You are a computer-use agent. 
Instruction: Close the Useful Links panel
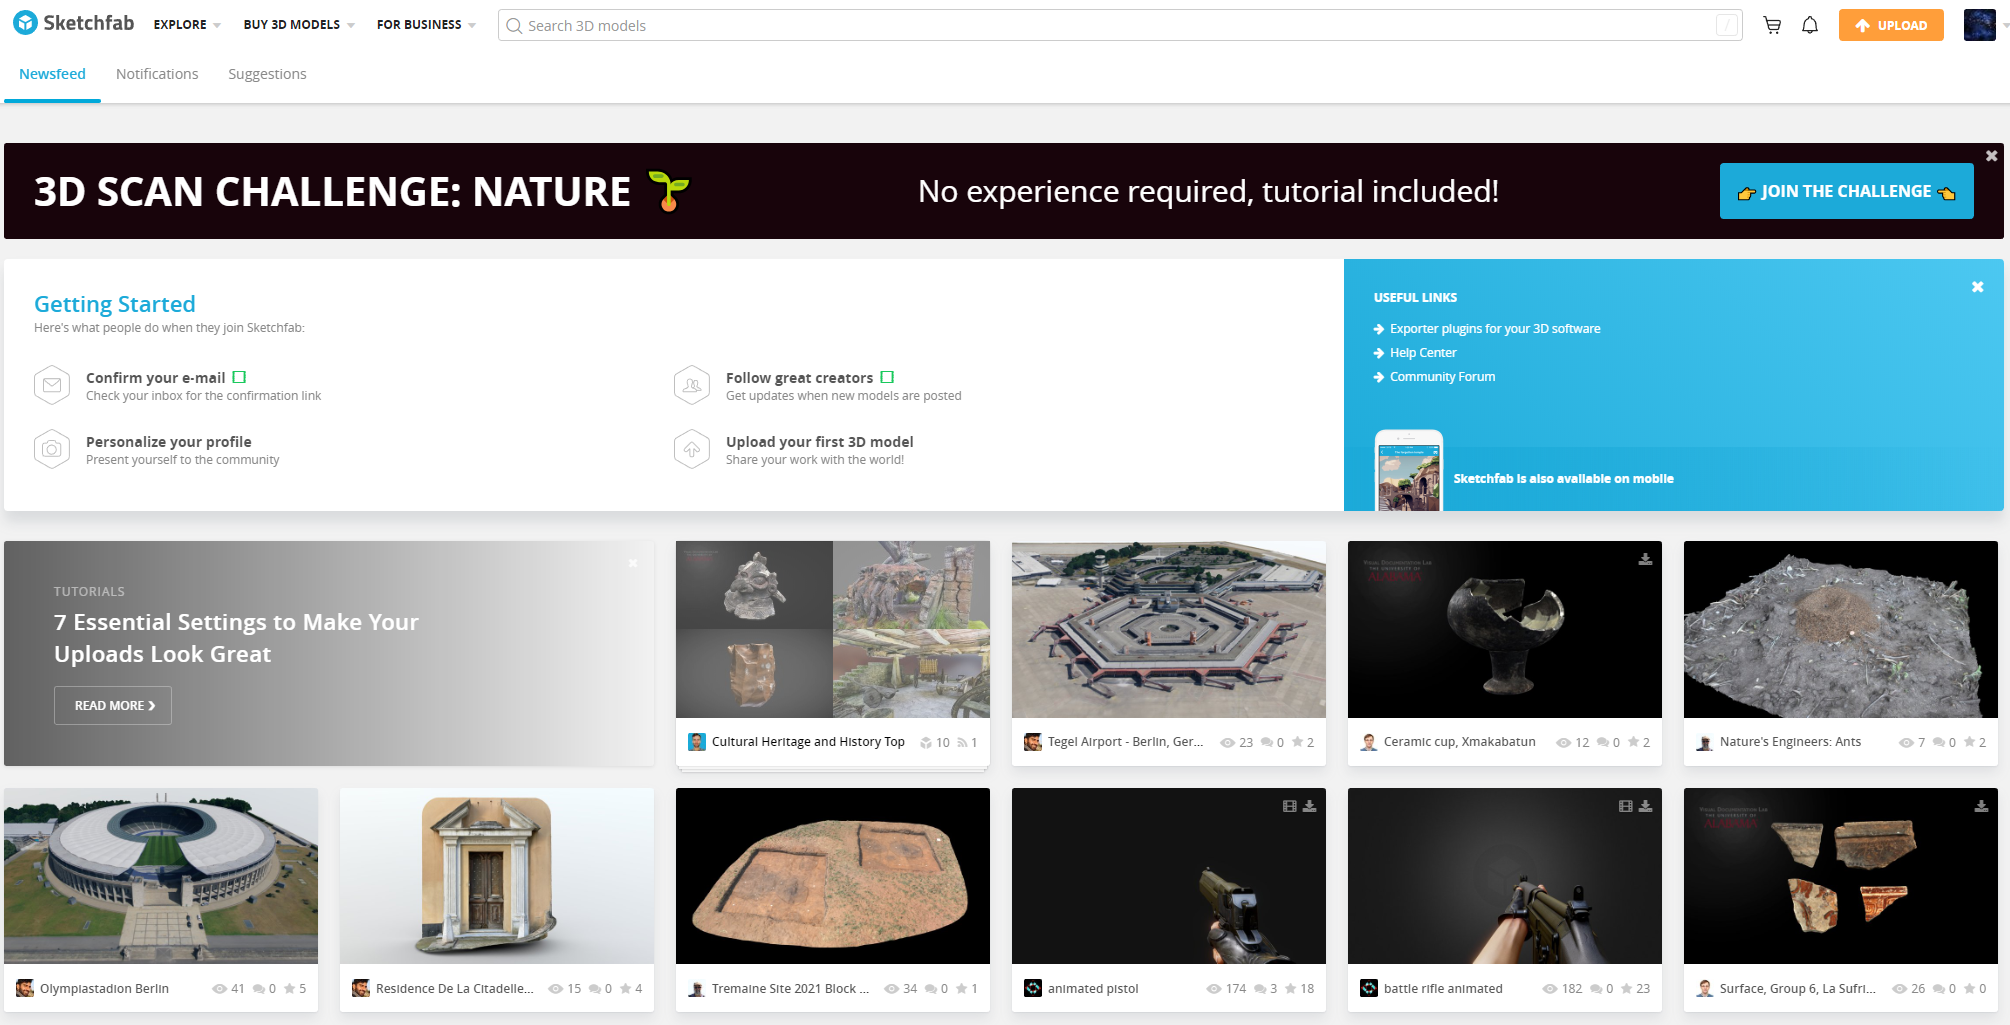pos(1977,287)
